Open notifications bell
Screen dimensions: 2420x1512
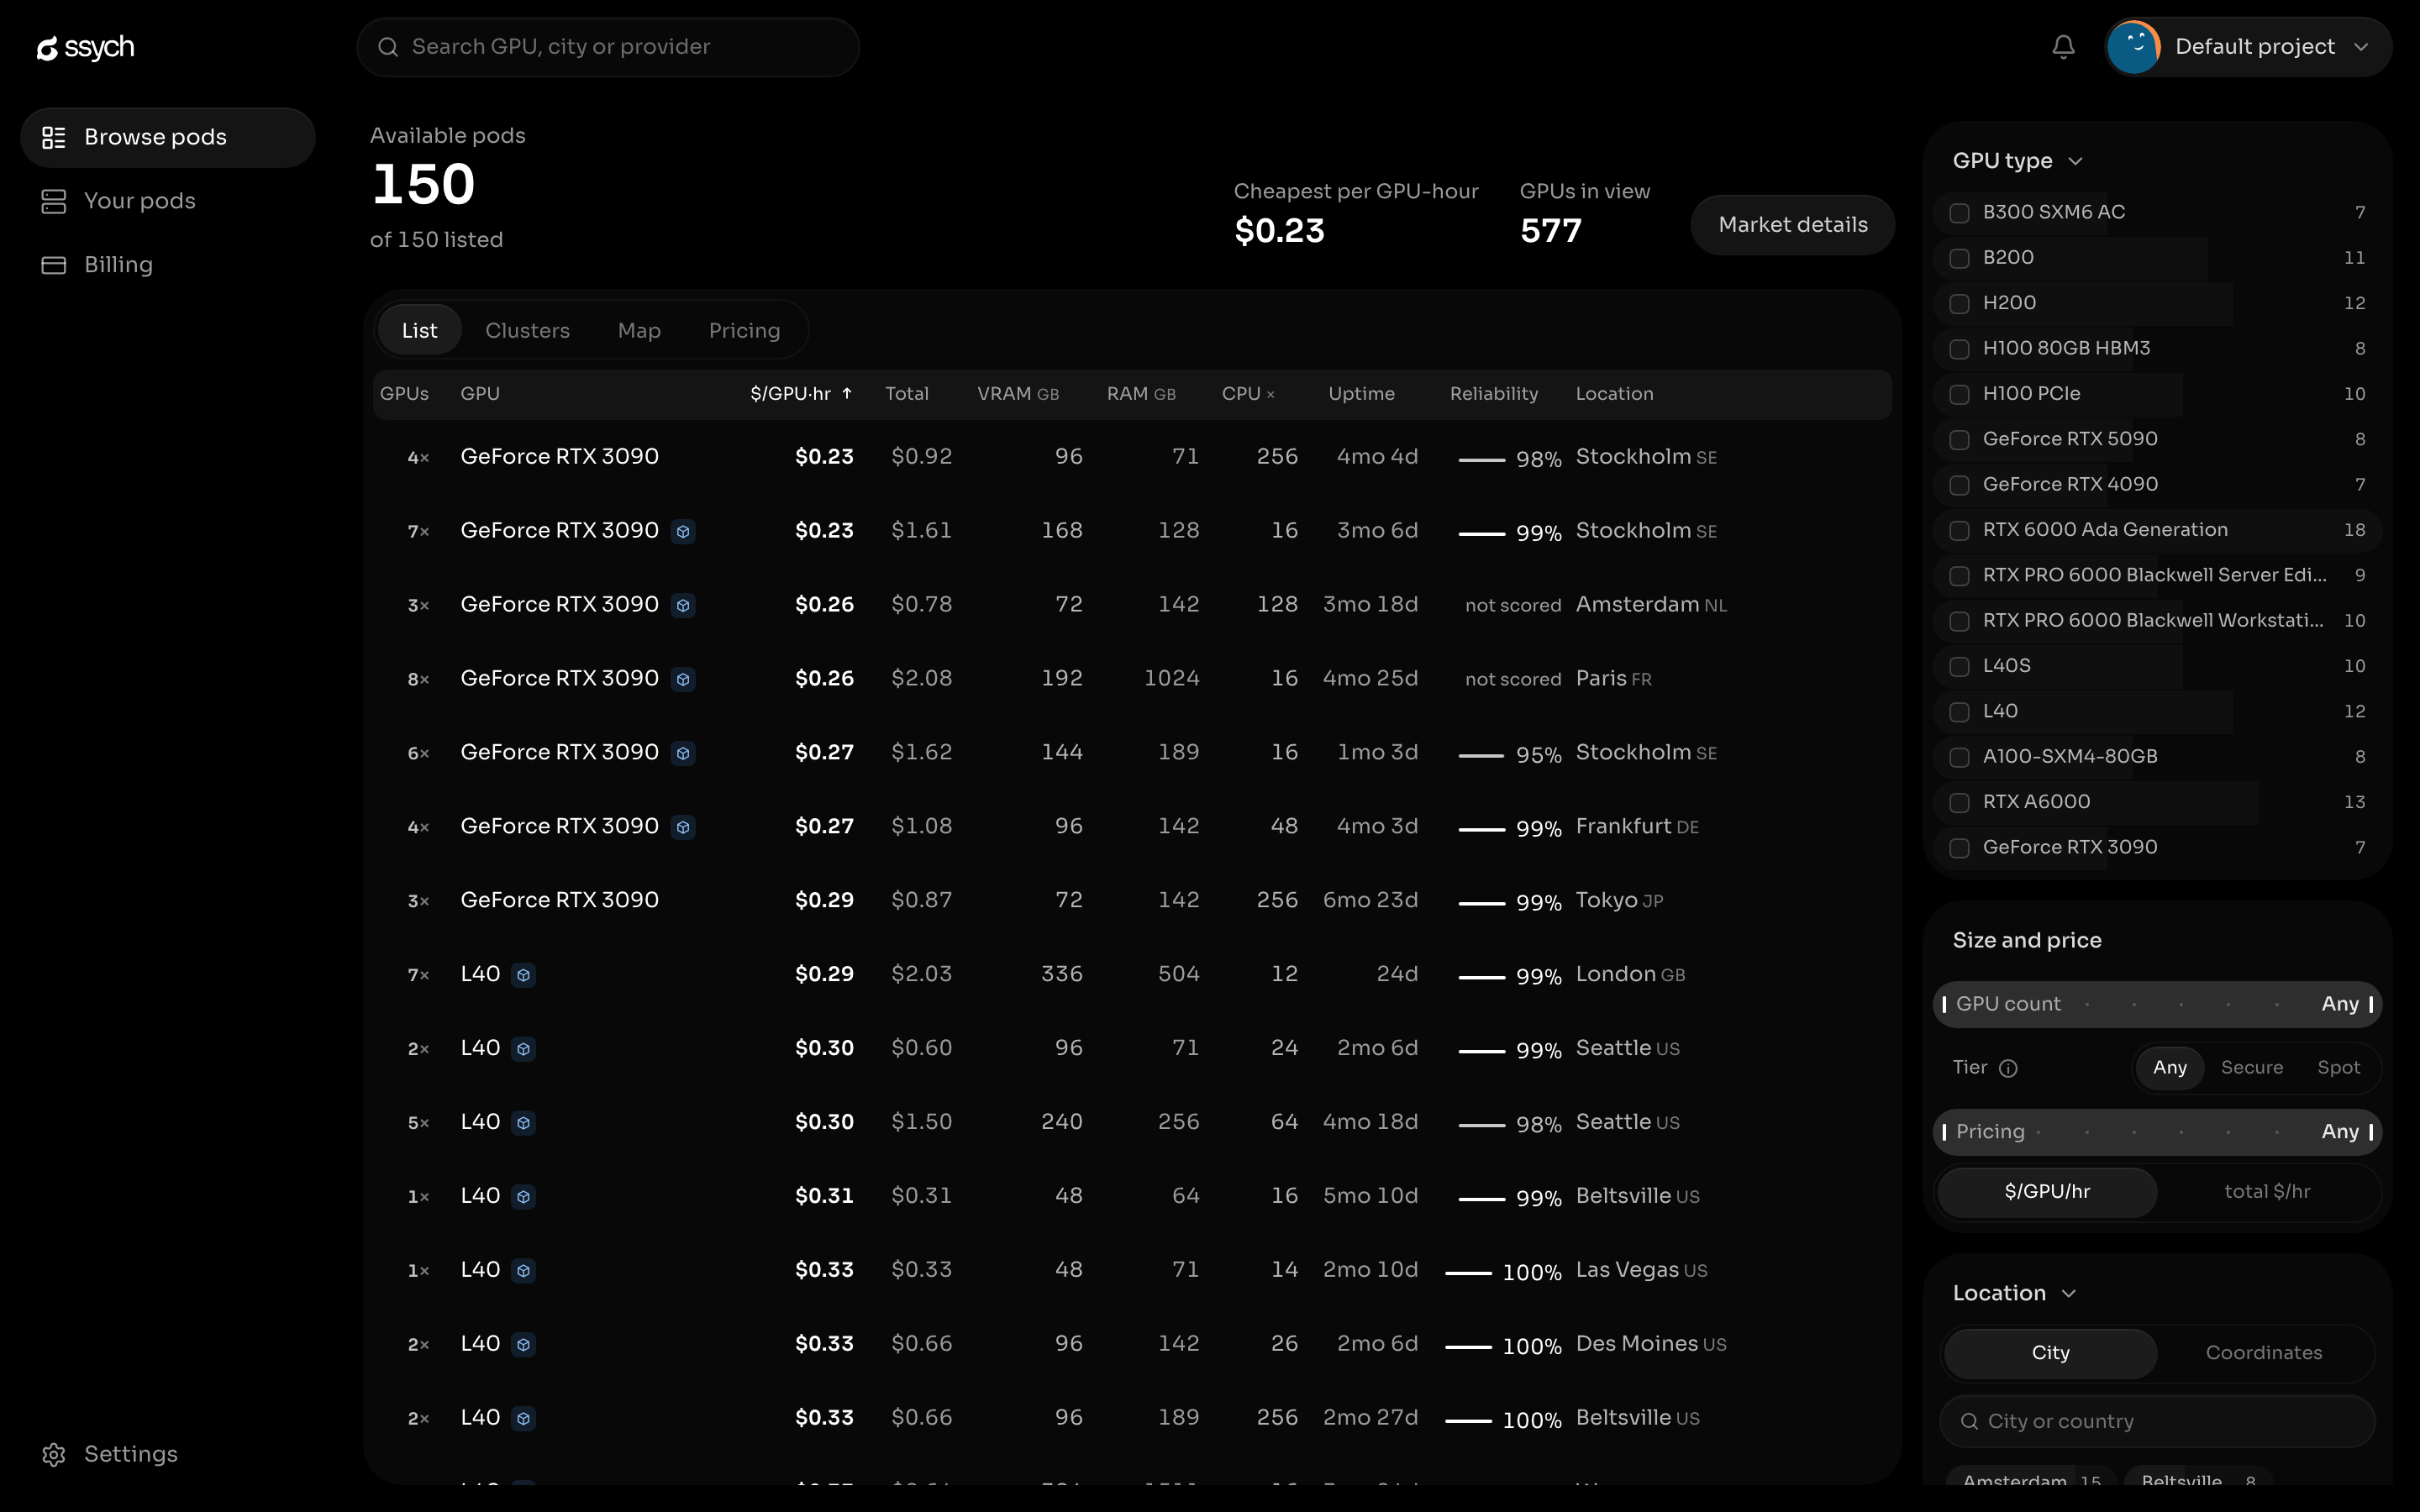tap(2063, 47)
